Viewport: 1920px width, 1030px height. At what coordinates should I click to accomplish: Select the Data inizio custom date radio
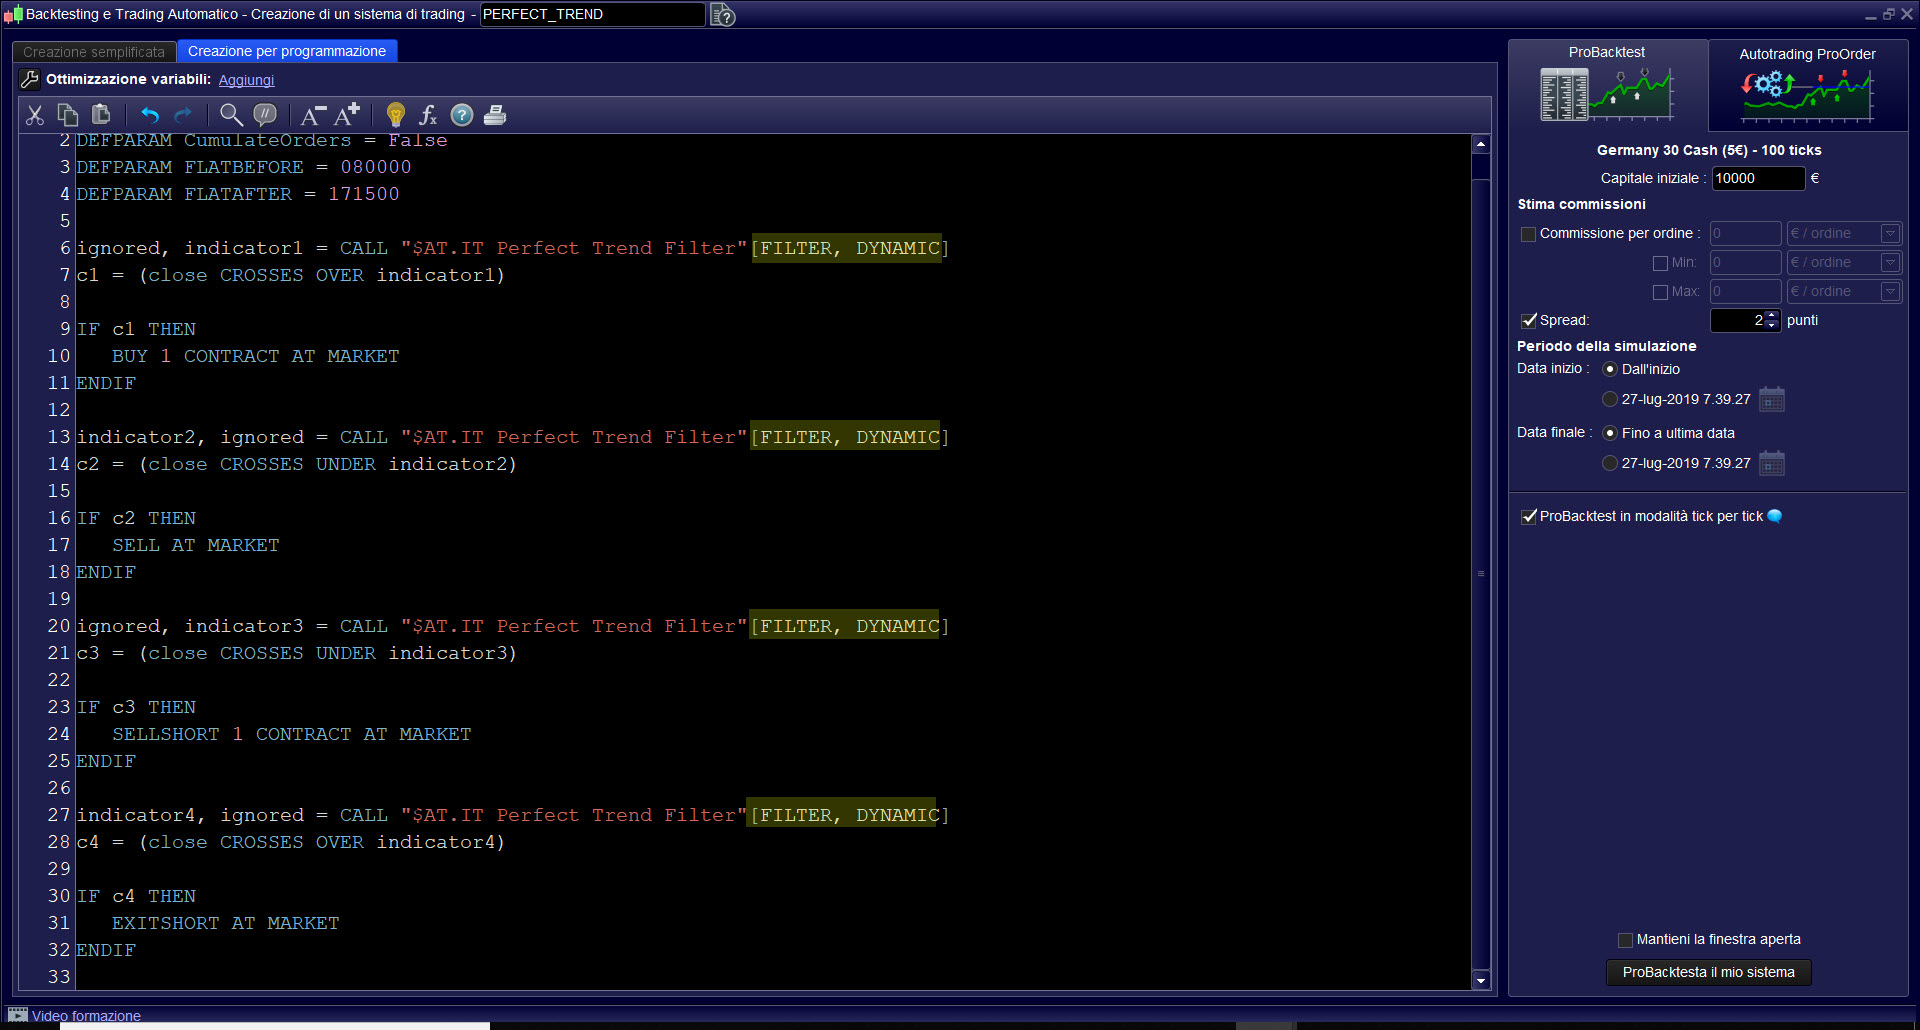click(x=1610, y=399)
